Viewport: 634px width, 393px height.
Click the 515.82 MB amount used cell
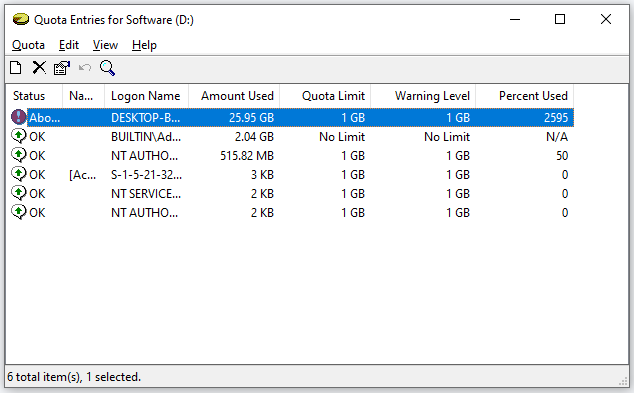click(247, 156)
